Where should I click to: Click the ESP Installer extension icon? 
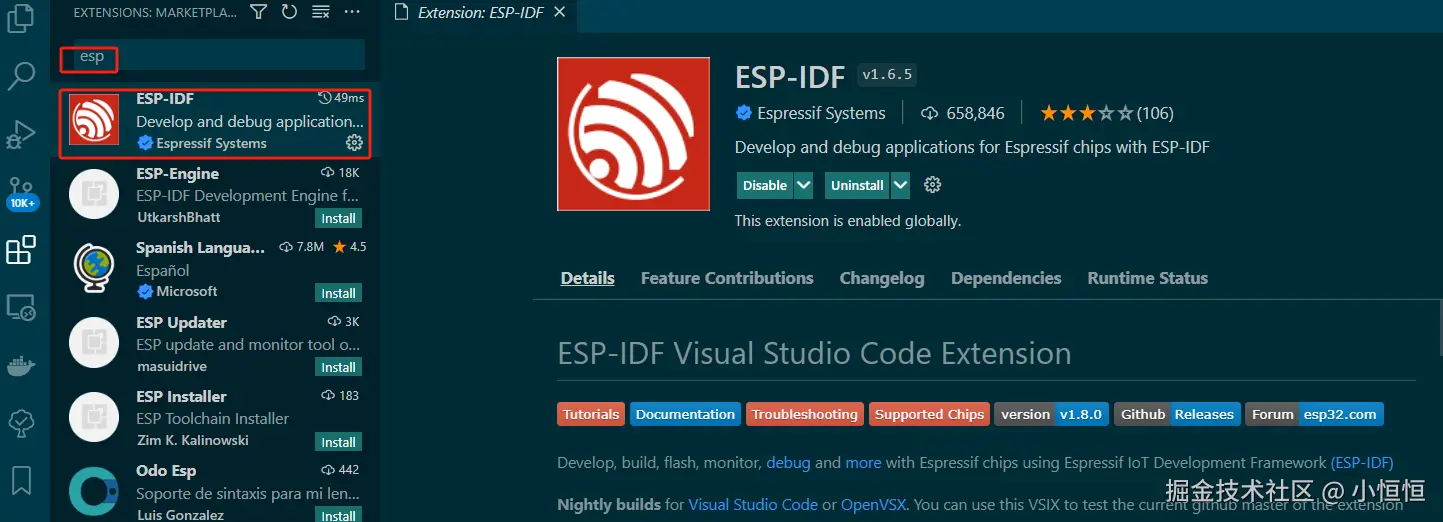click(x=94, y=417)
